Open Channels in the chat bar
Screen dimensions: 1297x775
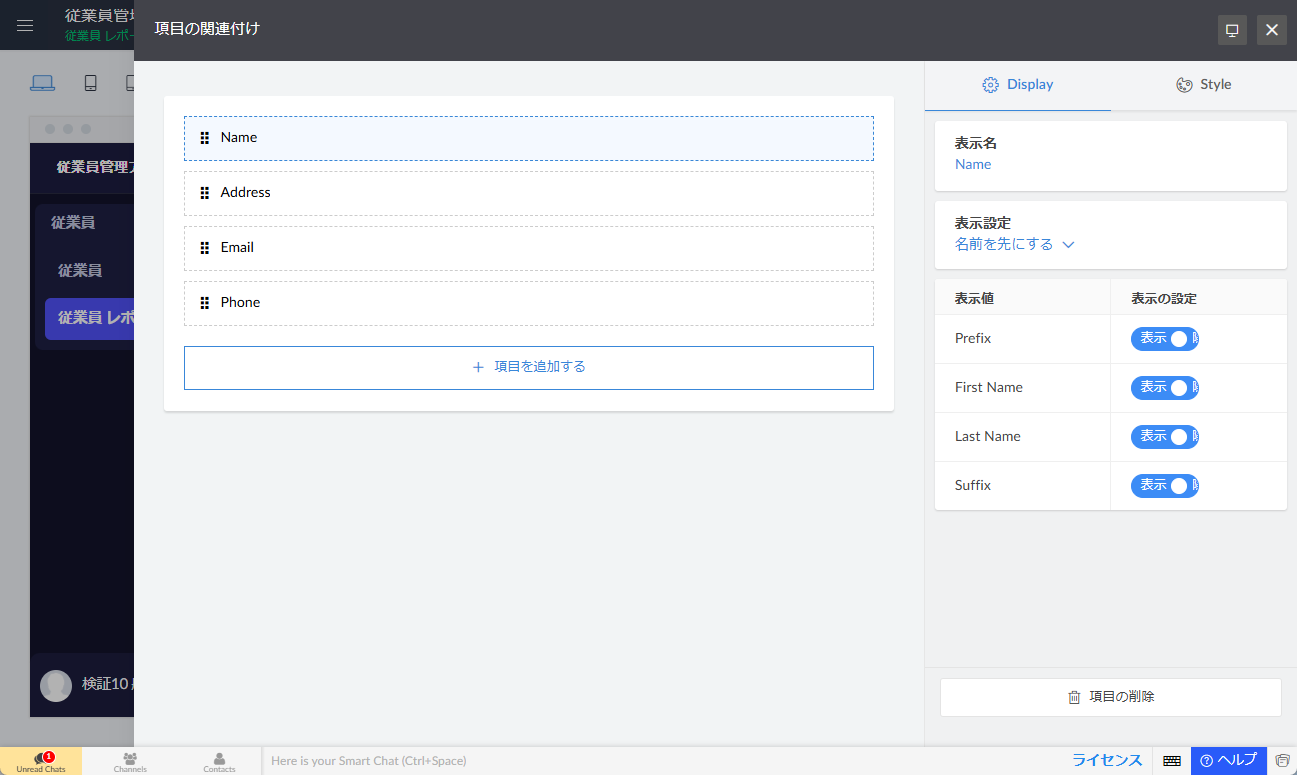(130, 761)
